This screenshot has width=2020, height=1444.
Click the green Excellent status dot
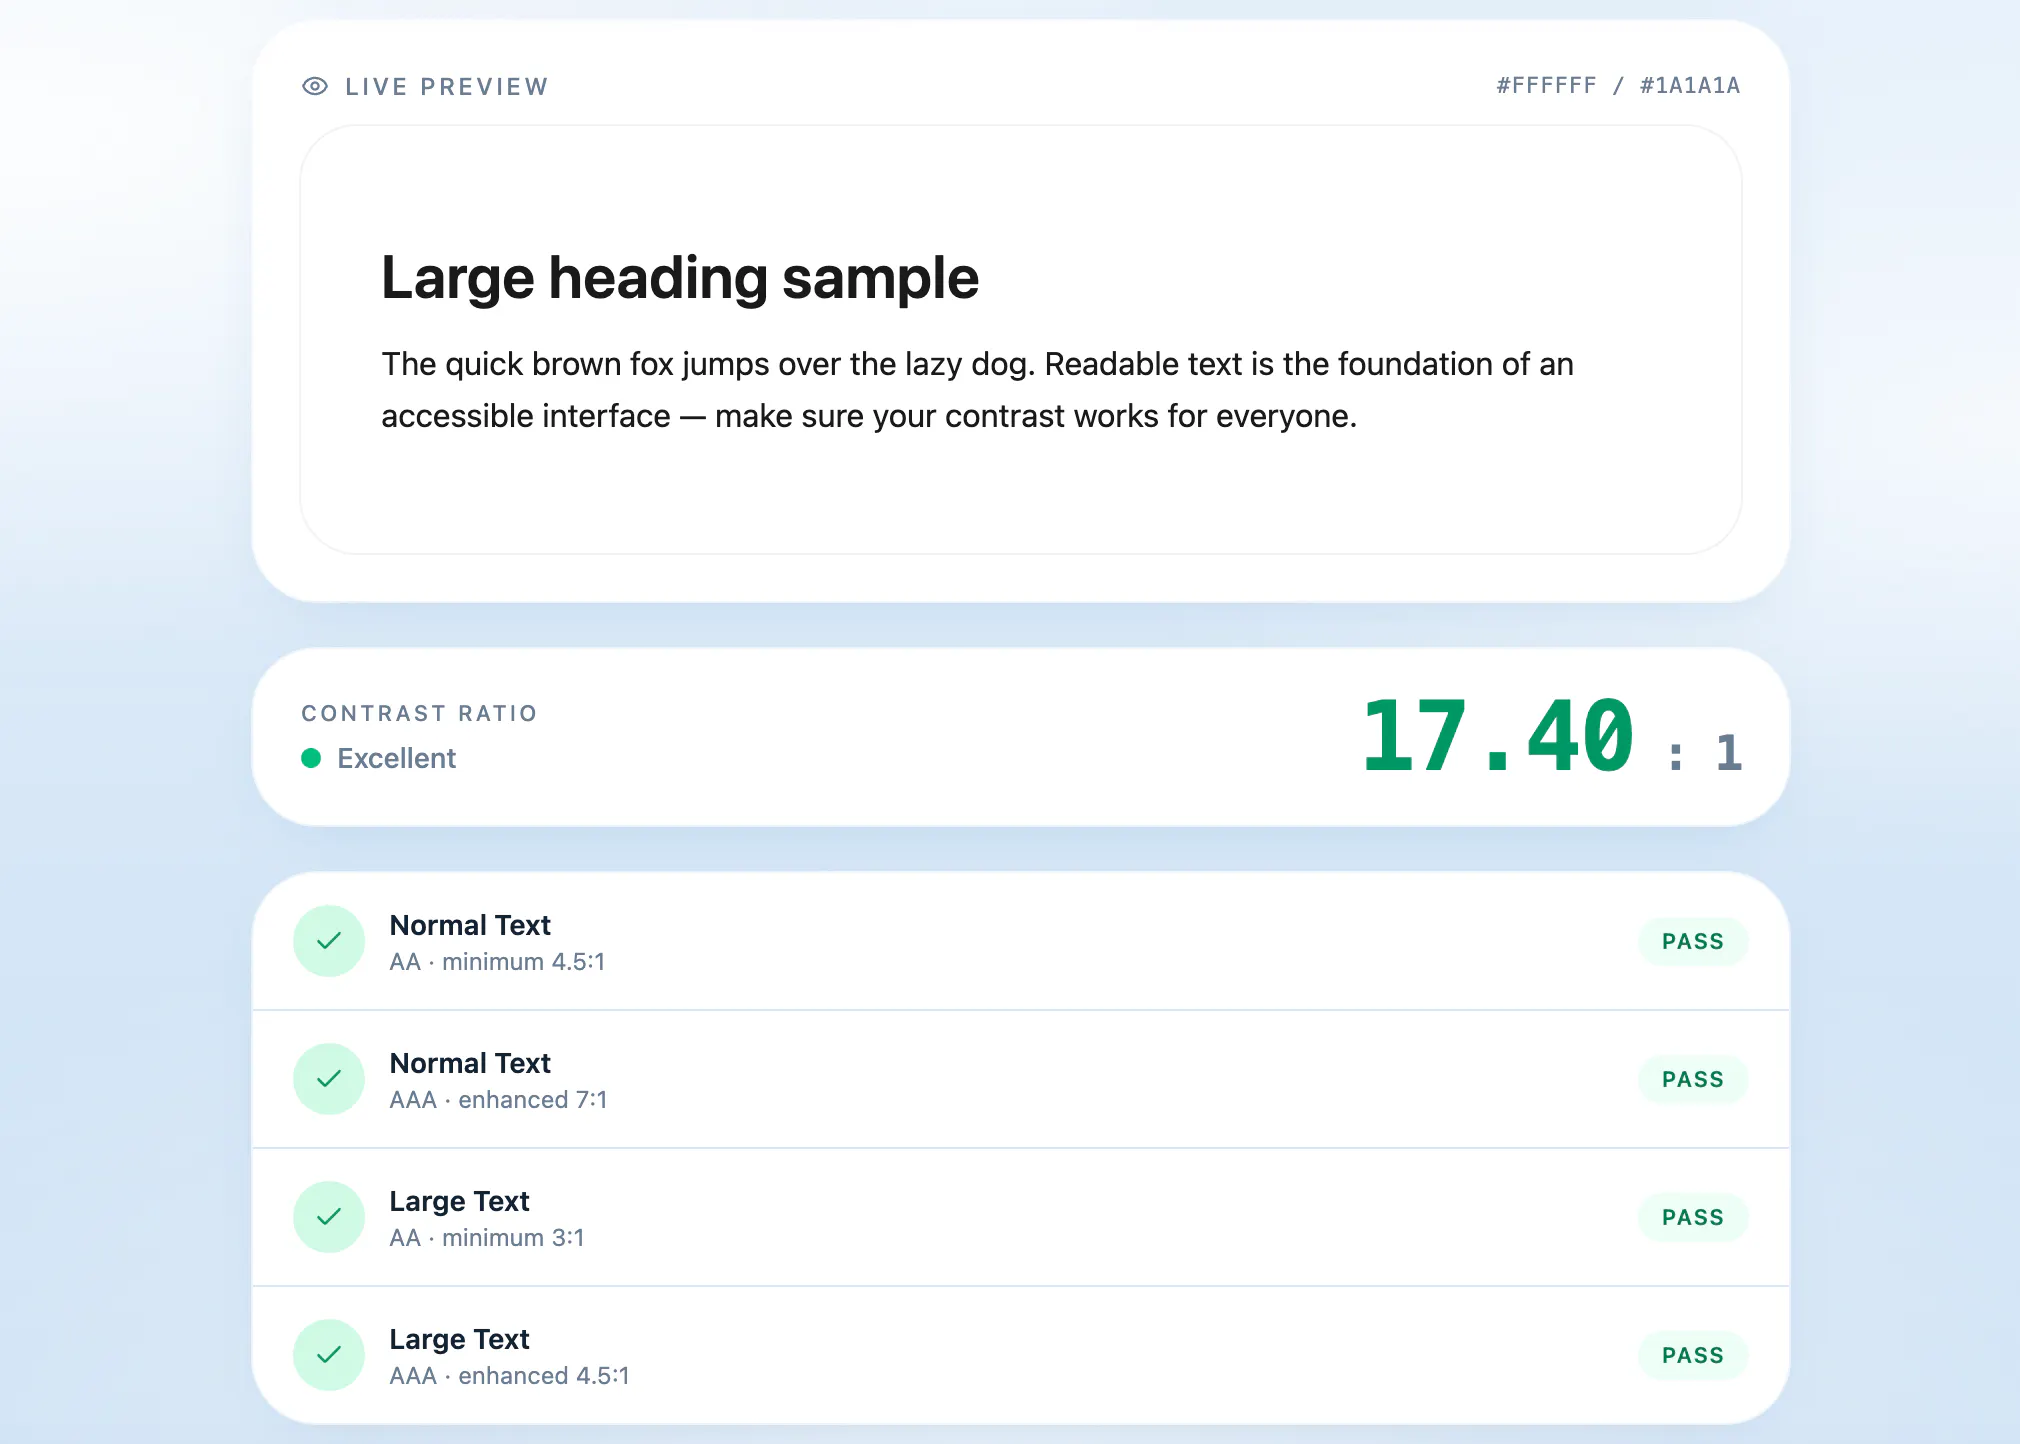[x=311, y=758]
